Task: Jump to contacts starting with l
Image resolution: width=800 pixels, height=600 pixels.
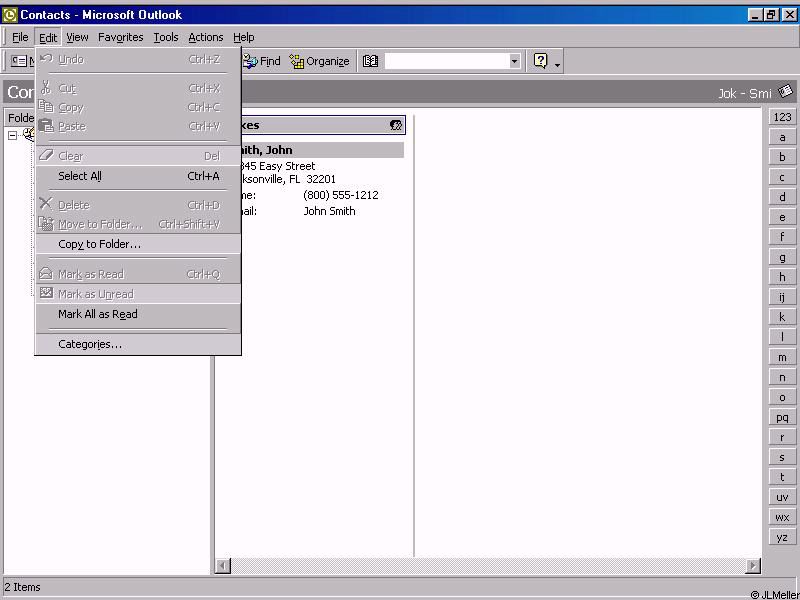Action: click(782, 337)
